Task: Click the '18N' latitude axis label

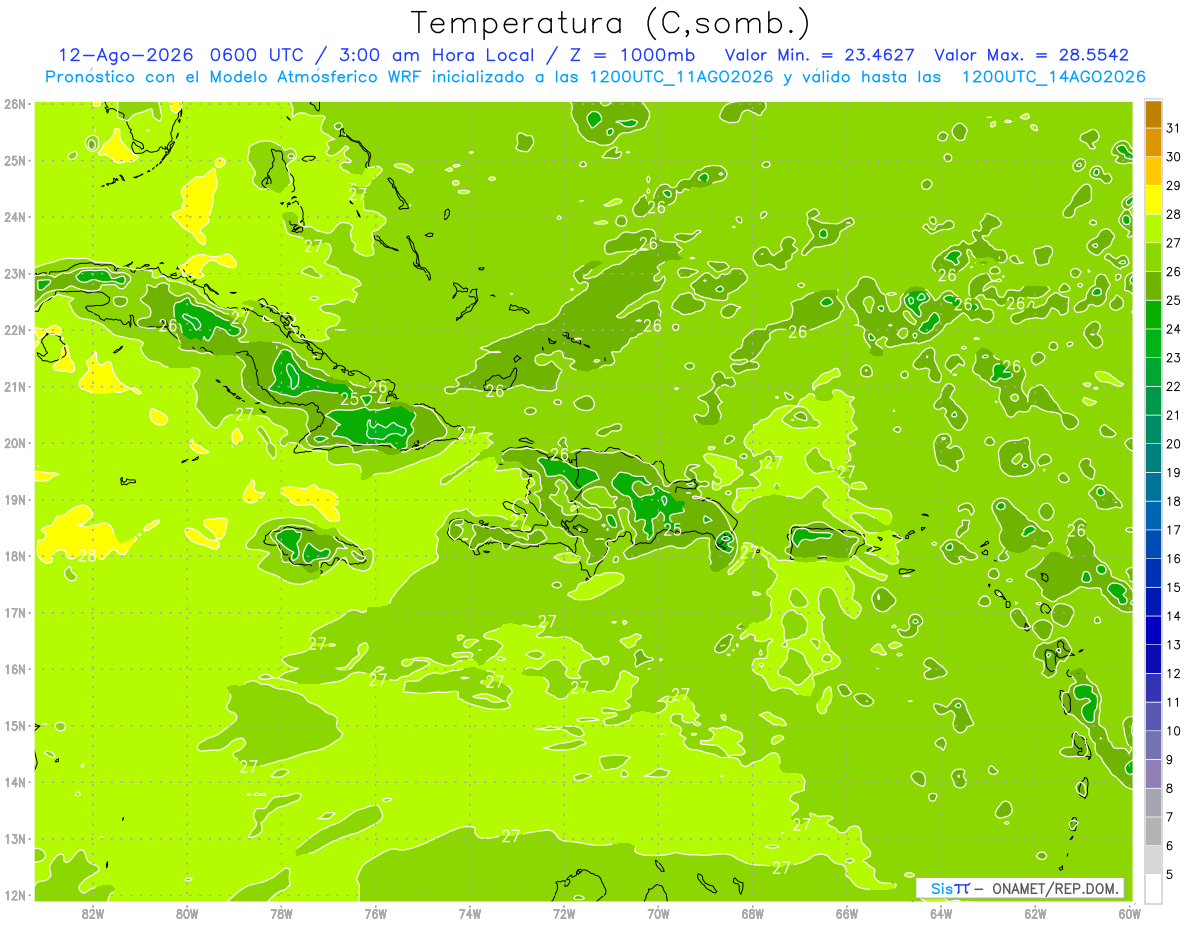Action: [x=14, y=556]
